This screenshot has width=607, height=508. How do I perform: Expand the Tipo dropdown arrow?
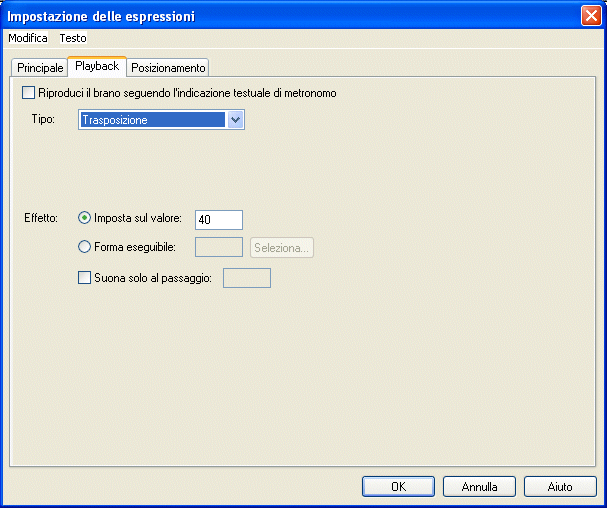coord(236,120)
